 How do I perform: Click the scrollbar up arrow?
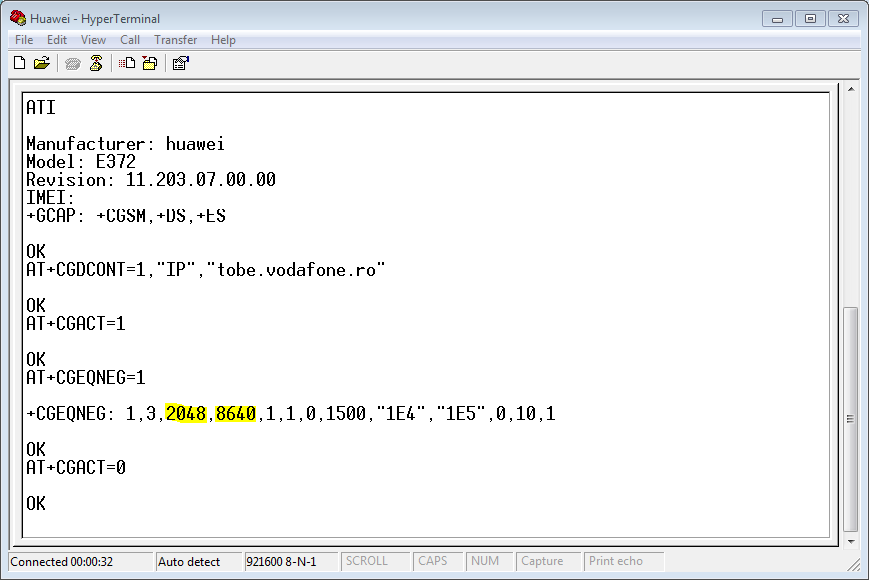point(851,89)
